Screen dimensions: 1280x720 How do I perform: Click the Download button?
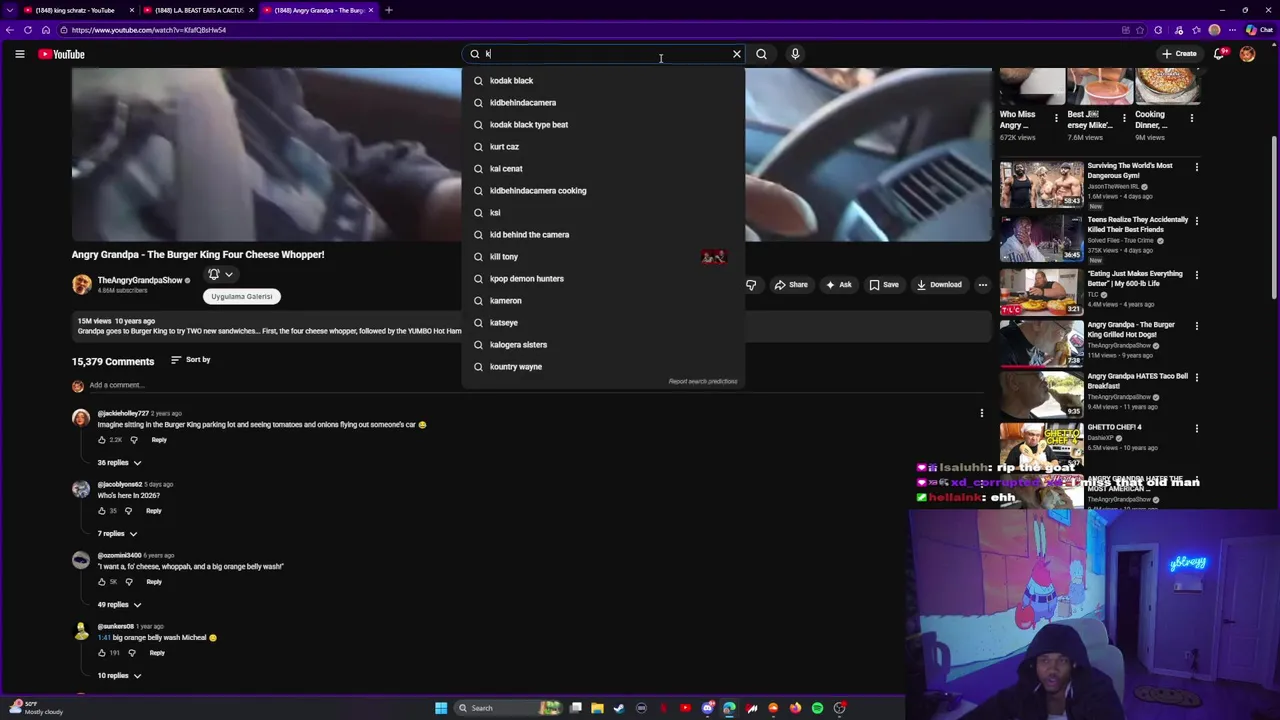point(939,285)
